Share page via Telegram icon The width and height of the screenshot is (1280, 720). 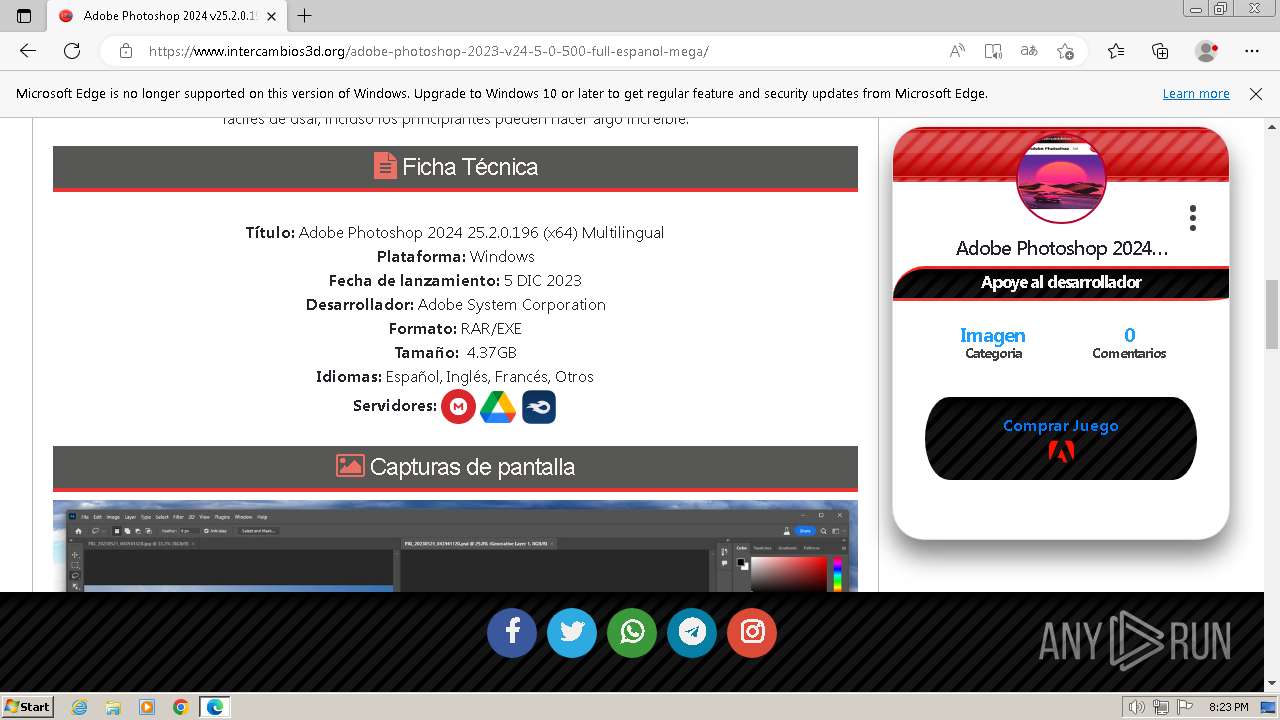coord(692,632)
